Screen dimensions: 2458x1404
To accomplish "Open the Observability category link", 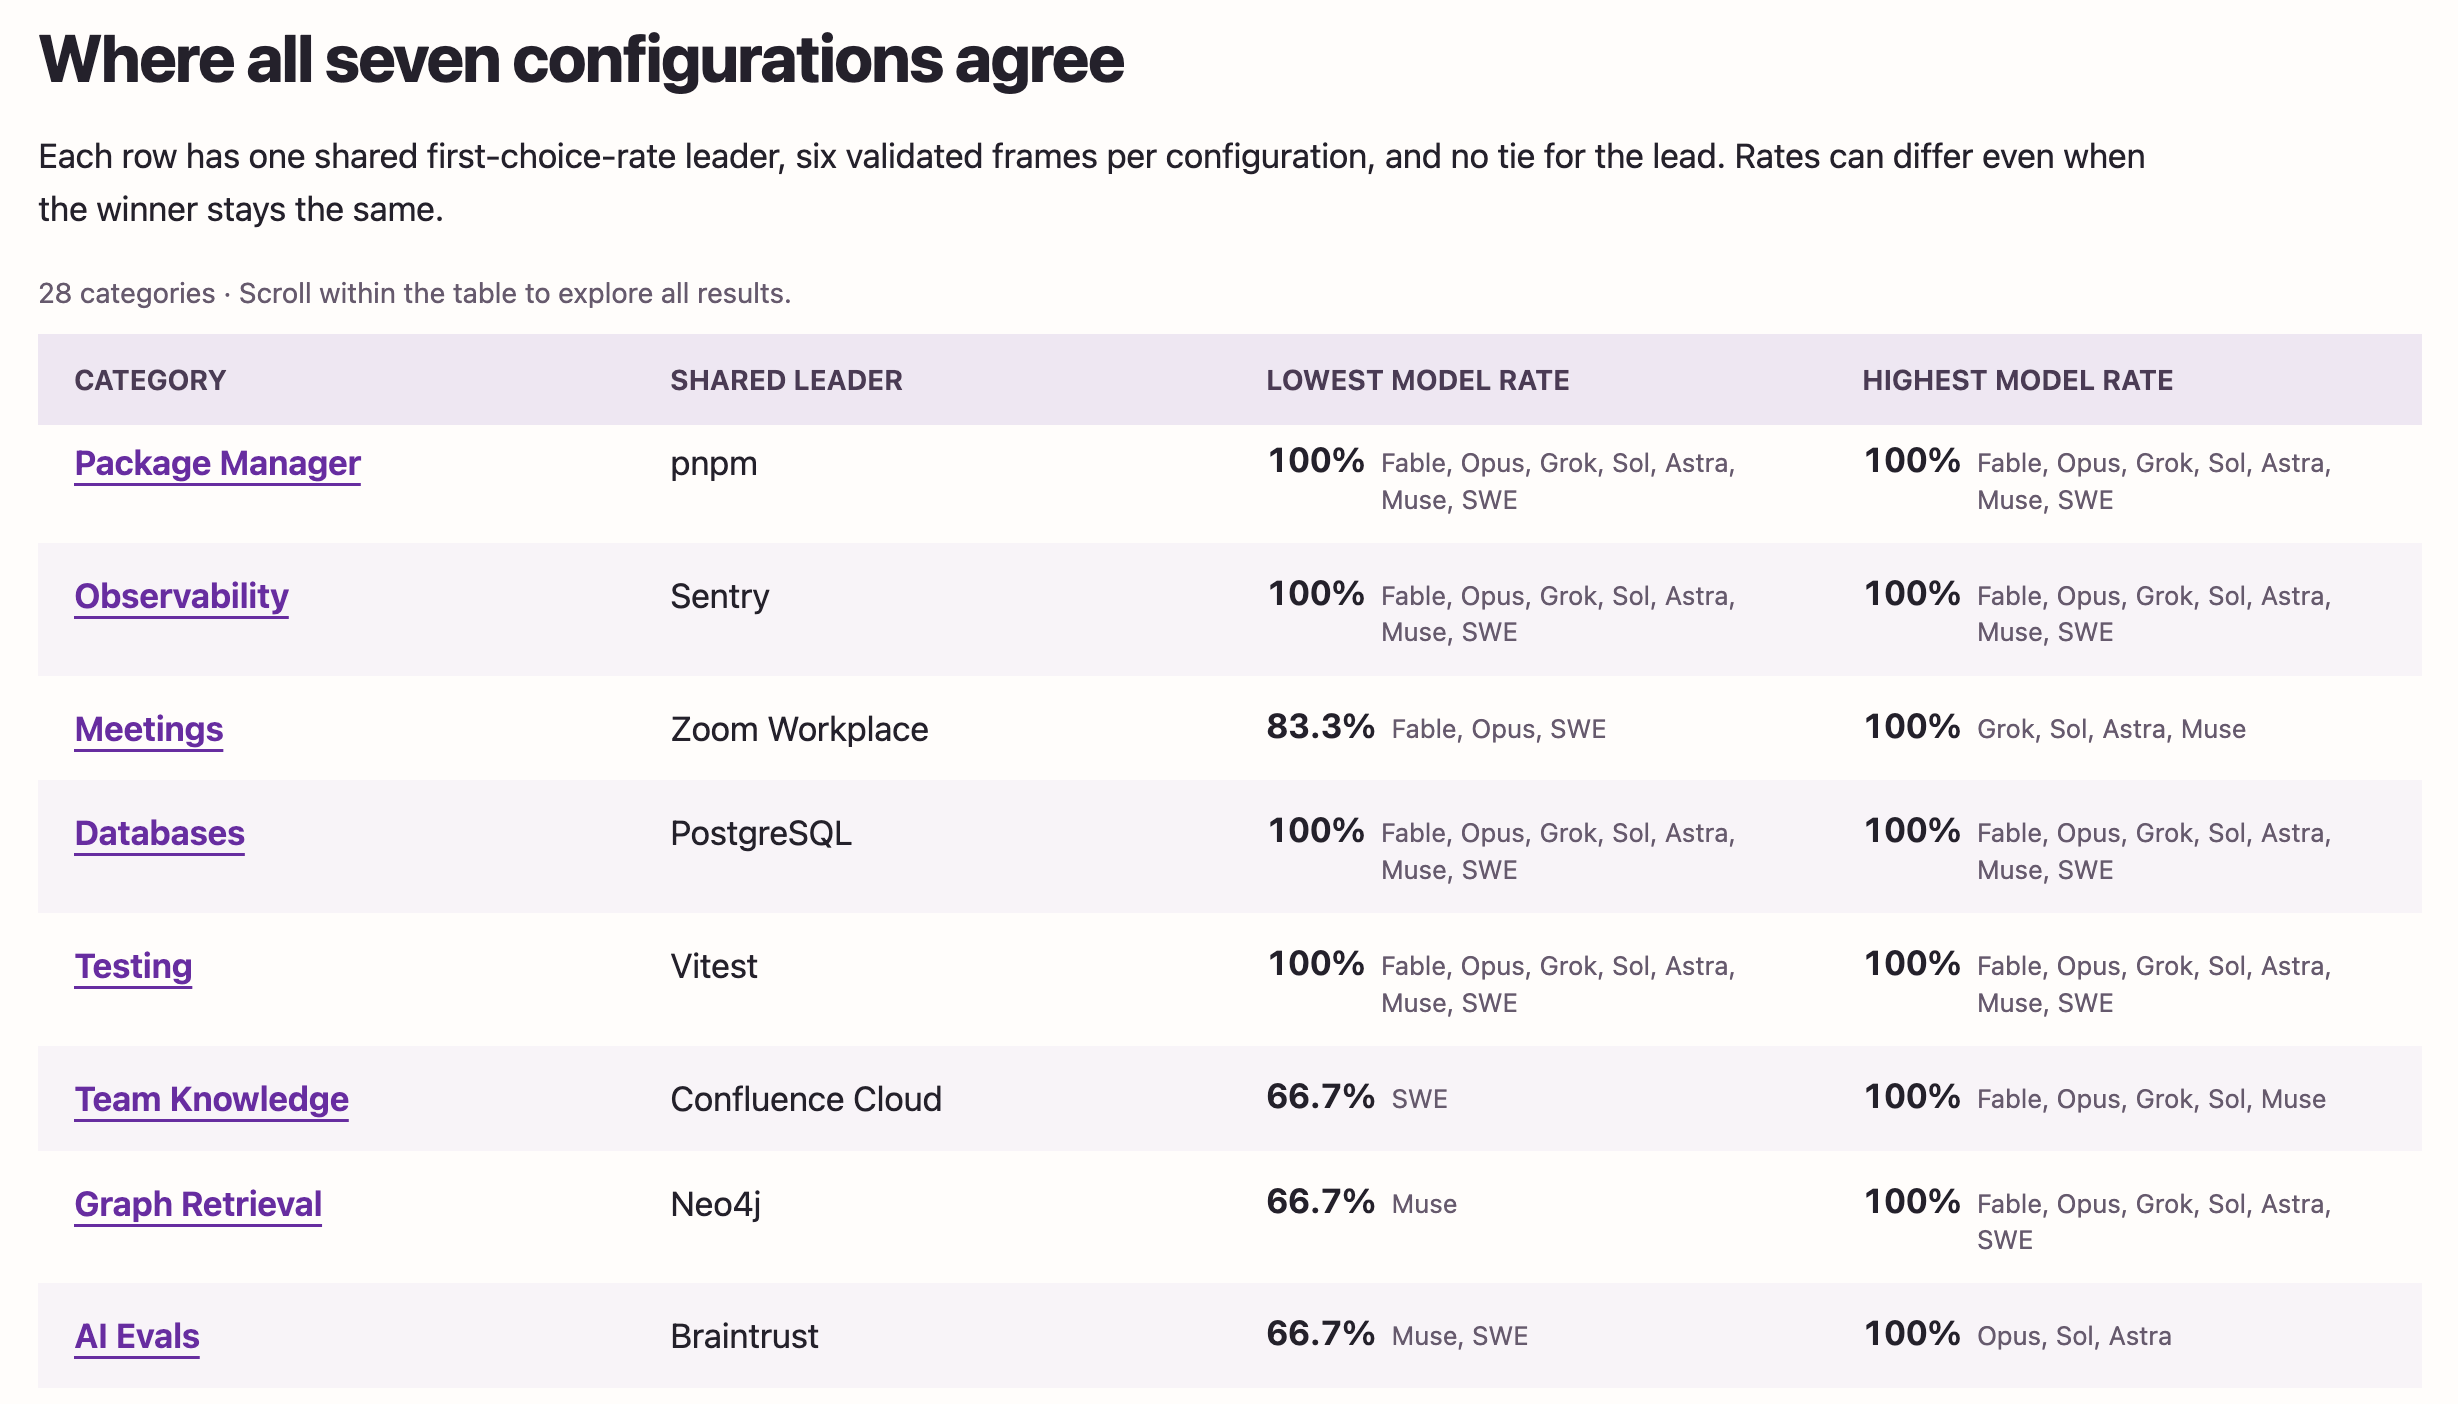I will (181, 597).
